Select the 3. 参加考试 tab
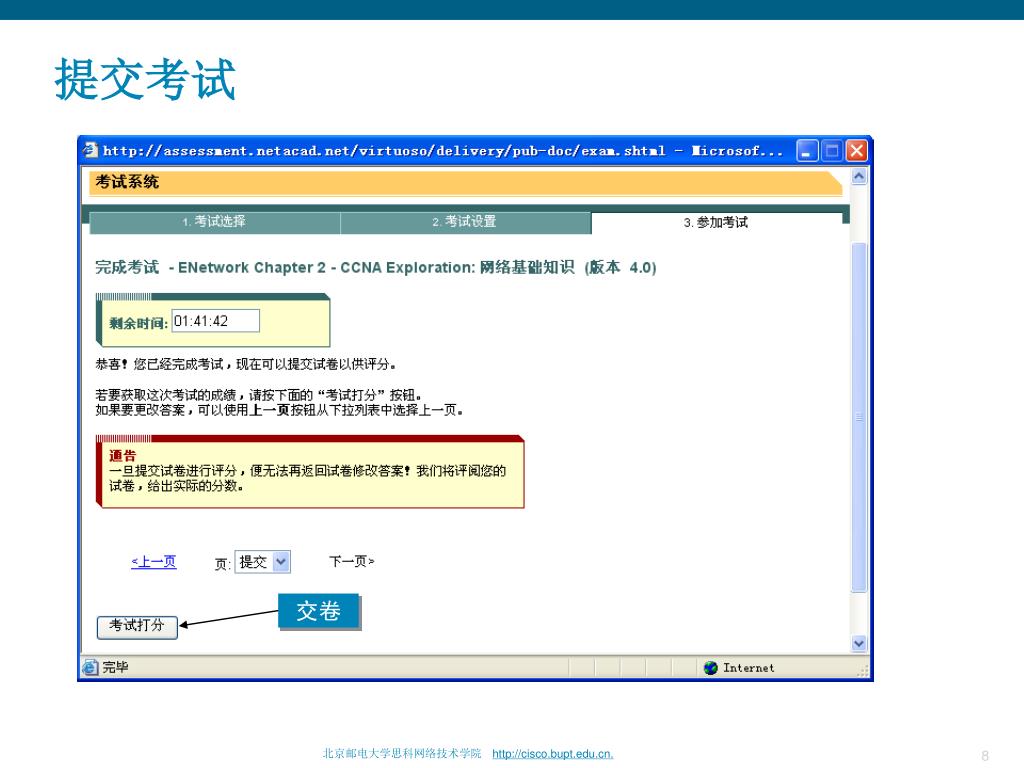This screenshot has width=1024, height=768. [716, 223]
